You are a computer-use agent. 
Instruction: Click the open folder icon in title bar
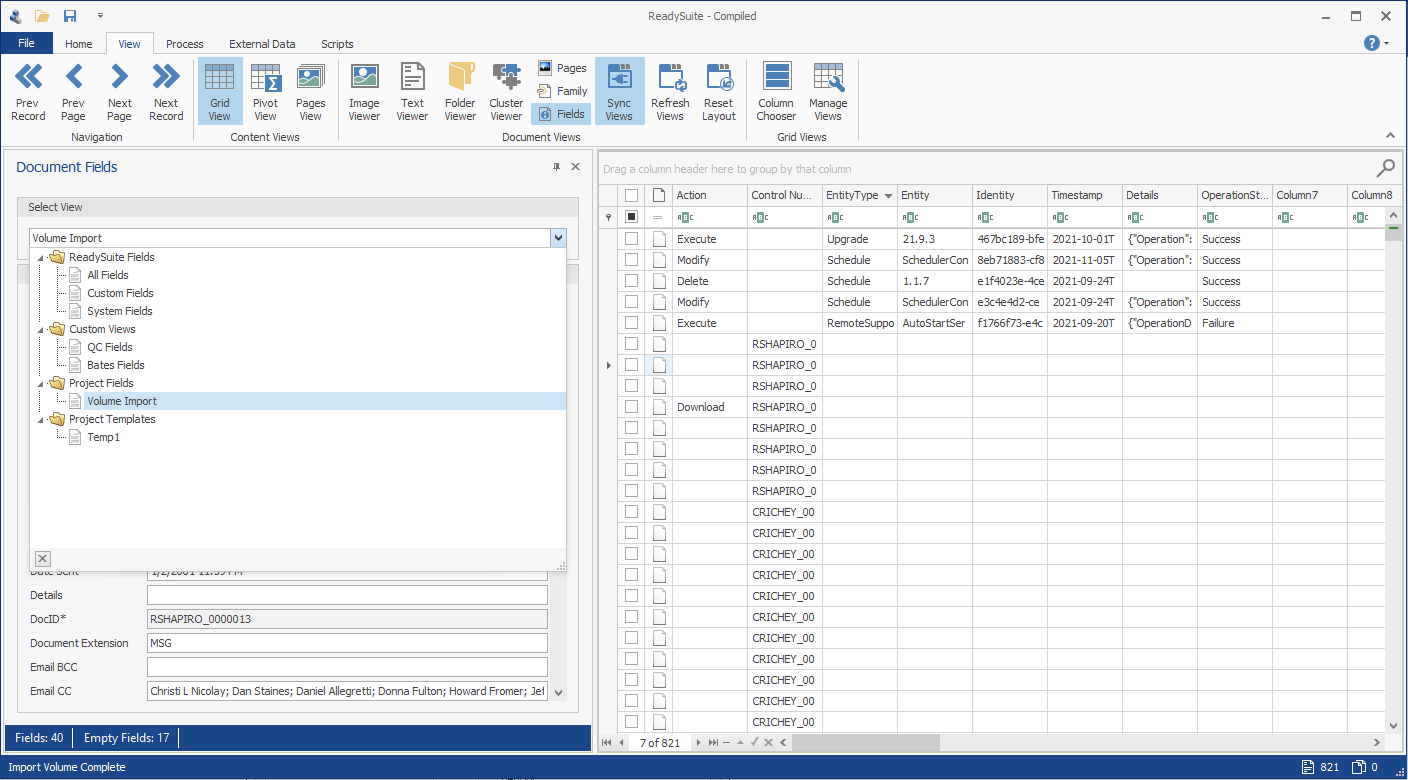[x=42, y=16]
